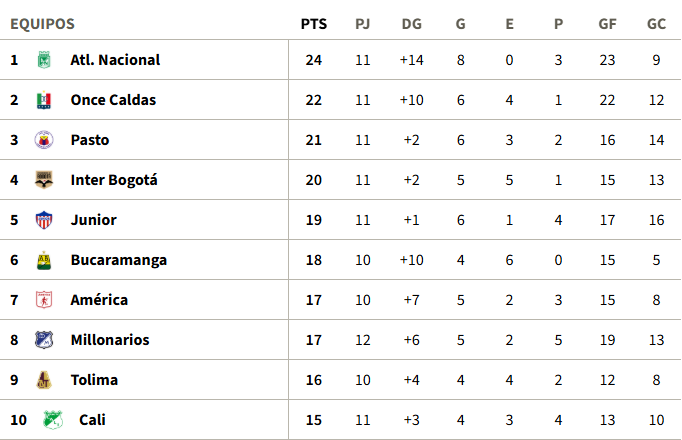The image size is (682, 440).
Task: Click the EQUIPOS column header
Action: (x=42, y=24)
